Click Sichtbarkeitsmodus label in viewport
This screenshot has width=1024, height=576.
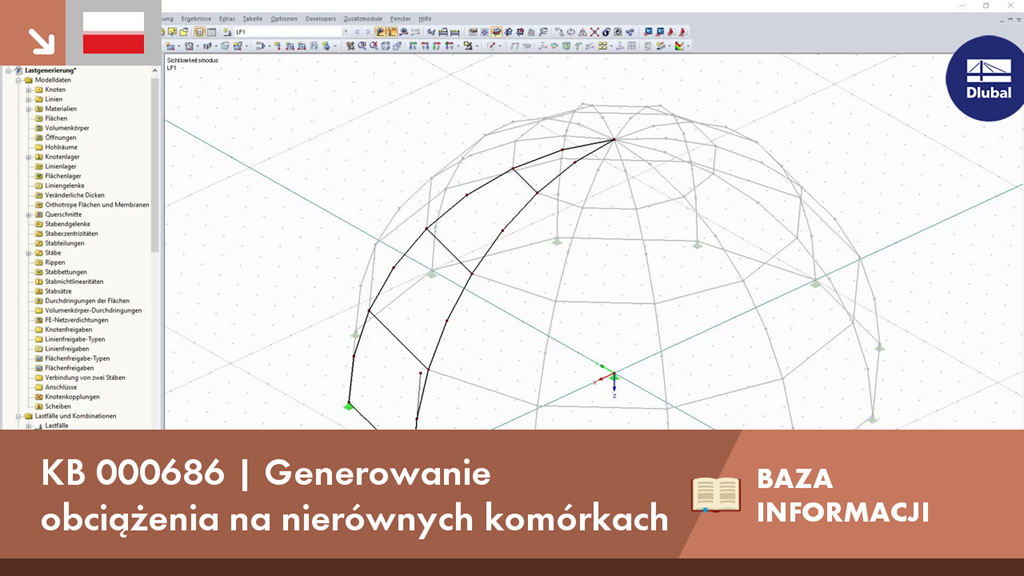[x=192, y=60]
